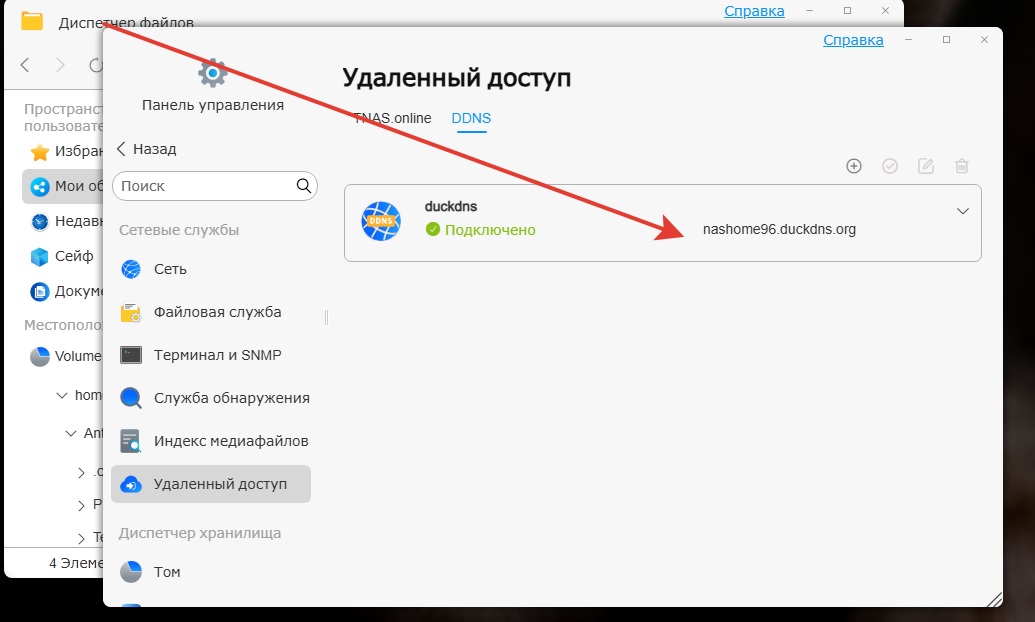Image resolution: width=1035 pixels, height=622 pixels.
Task: Switch to the TNAS.online tab
Action: 392,118
